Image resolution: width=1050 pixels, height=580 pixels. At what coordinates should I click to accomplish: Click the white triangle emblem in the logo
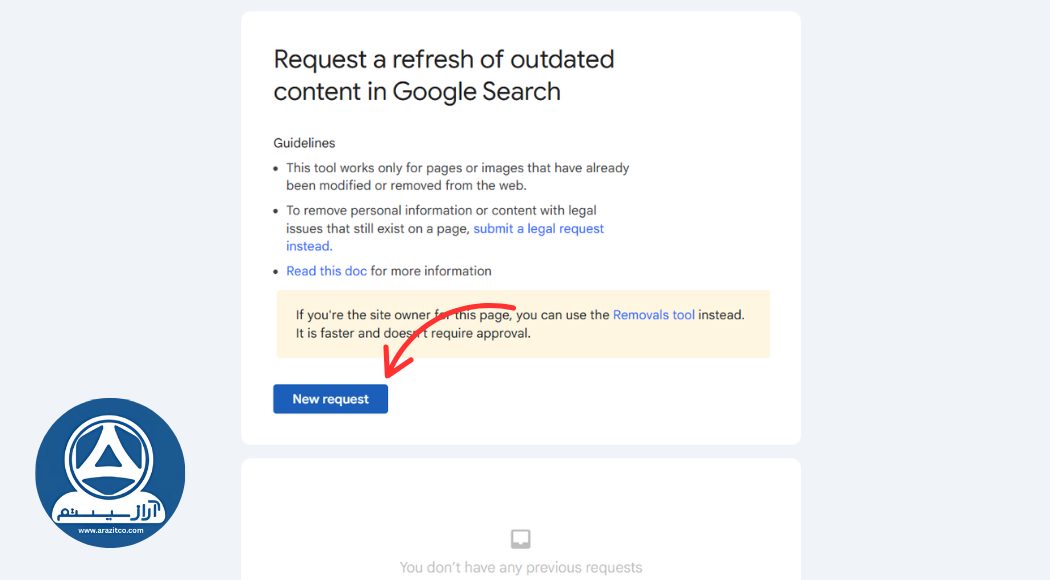click(109, 460)
